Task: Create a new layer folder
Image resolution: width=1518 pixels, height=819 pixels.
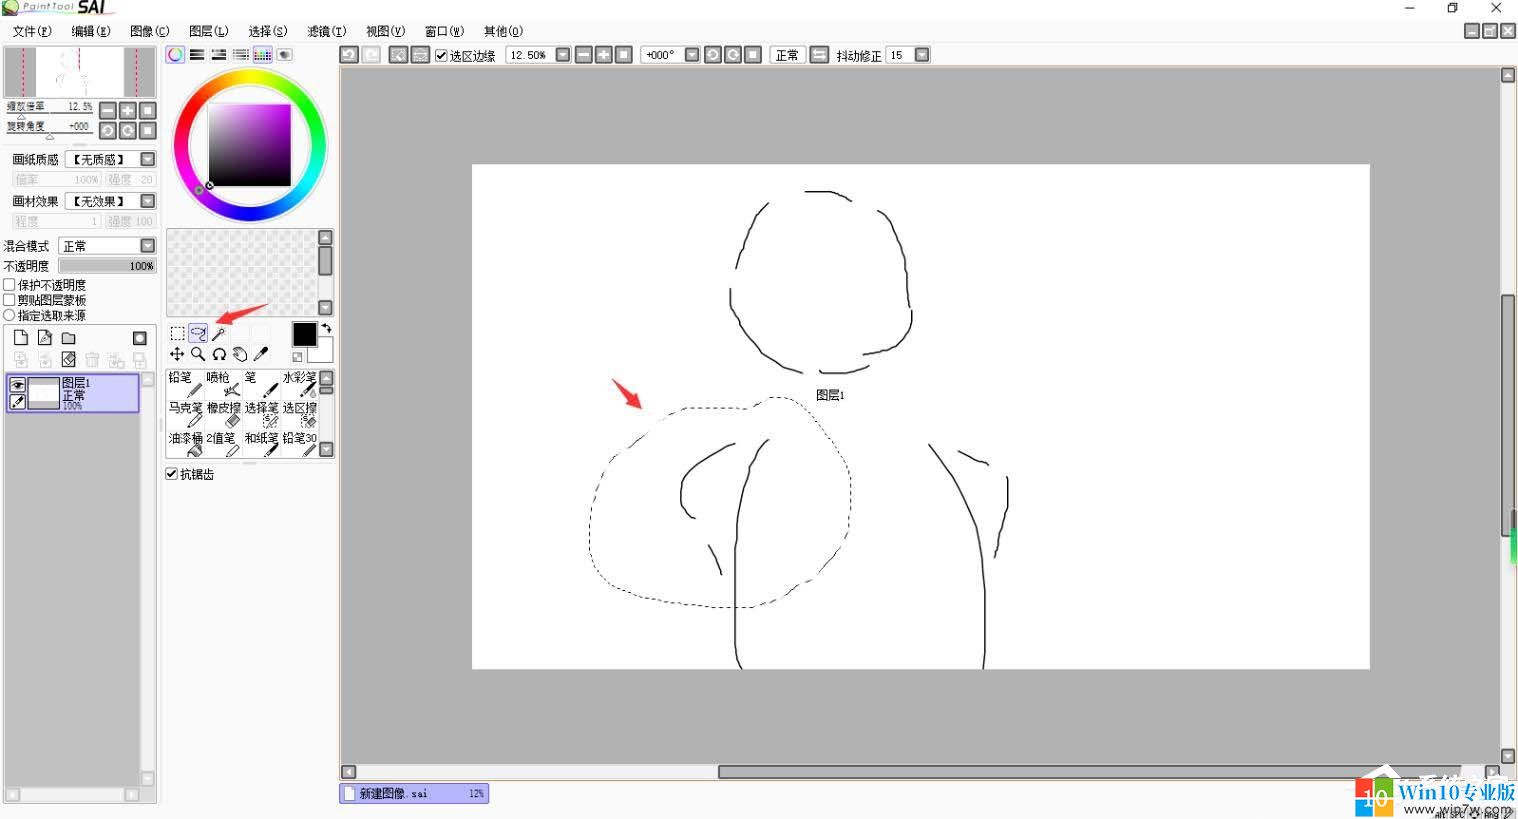Action: coord(69,338)
